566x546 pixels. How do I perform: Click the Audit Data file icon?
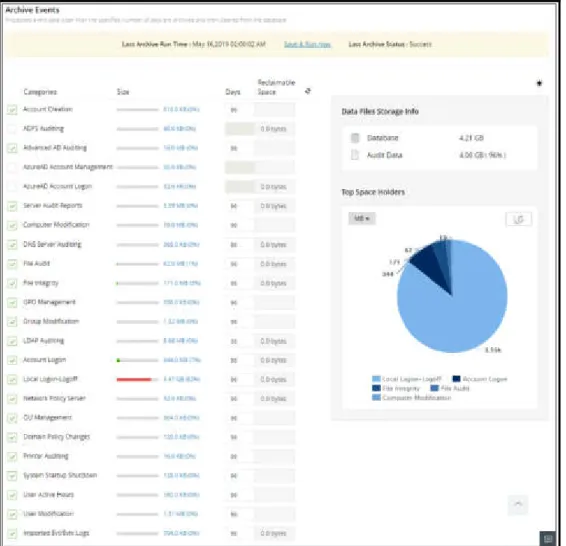[355, 155]
